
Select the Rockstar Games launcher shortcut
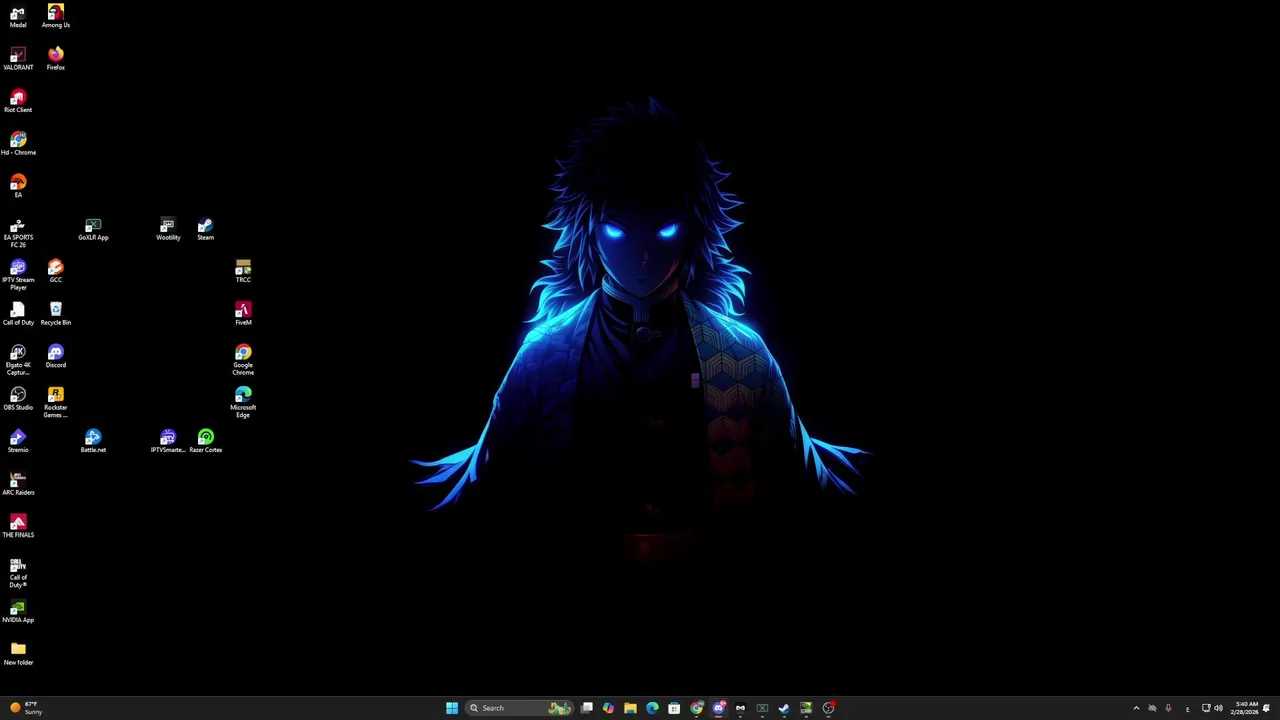pos(55,403)
